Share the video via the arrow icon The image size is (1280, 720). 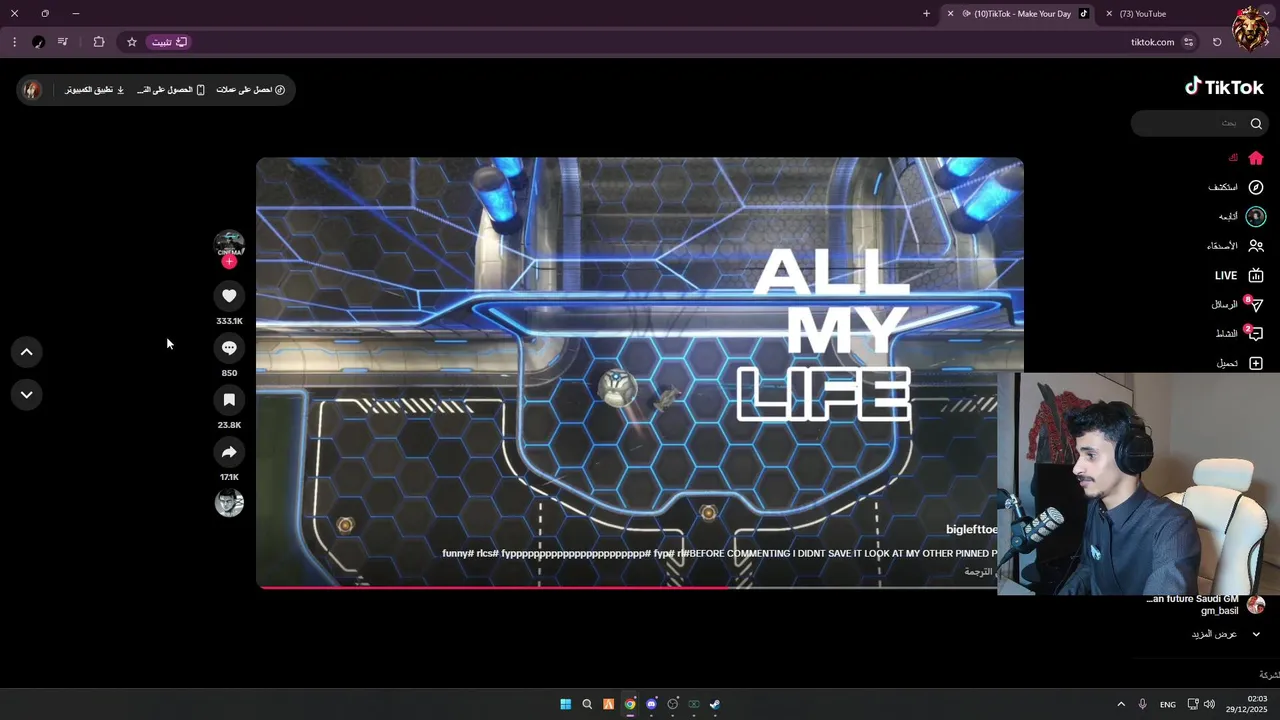[229, 451]
